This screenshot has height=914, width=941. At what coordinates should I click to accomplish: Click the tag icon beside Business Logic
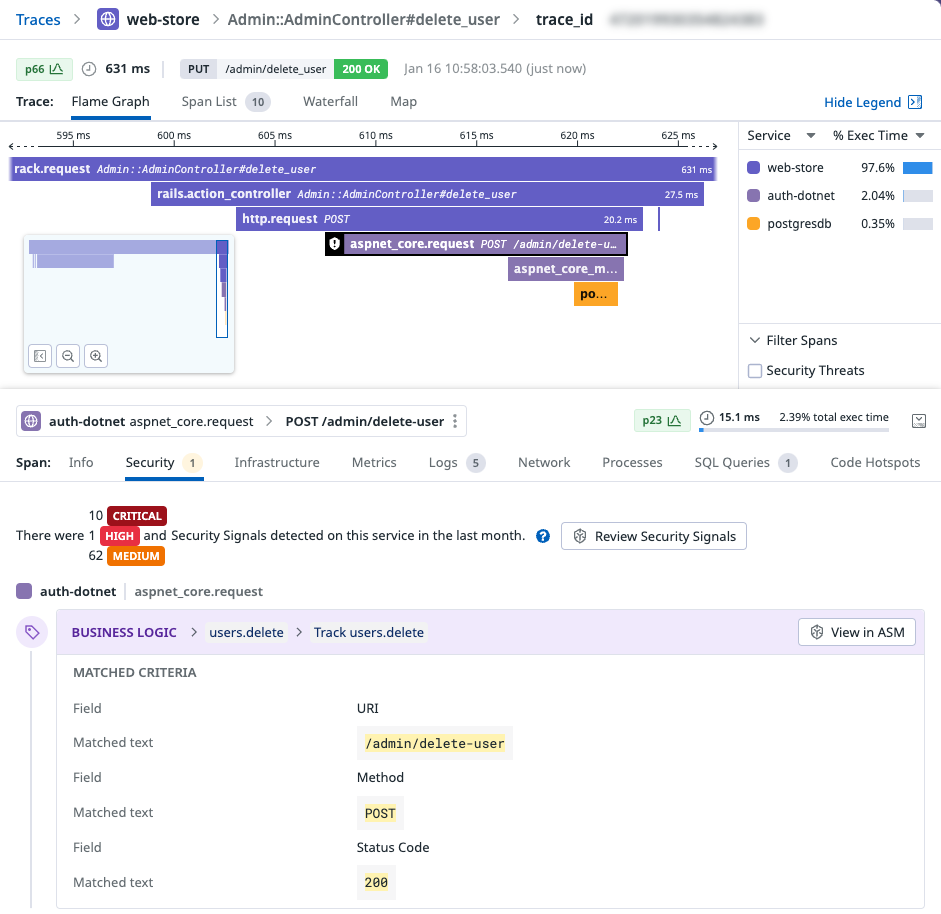coord(32,632)
